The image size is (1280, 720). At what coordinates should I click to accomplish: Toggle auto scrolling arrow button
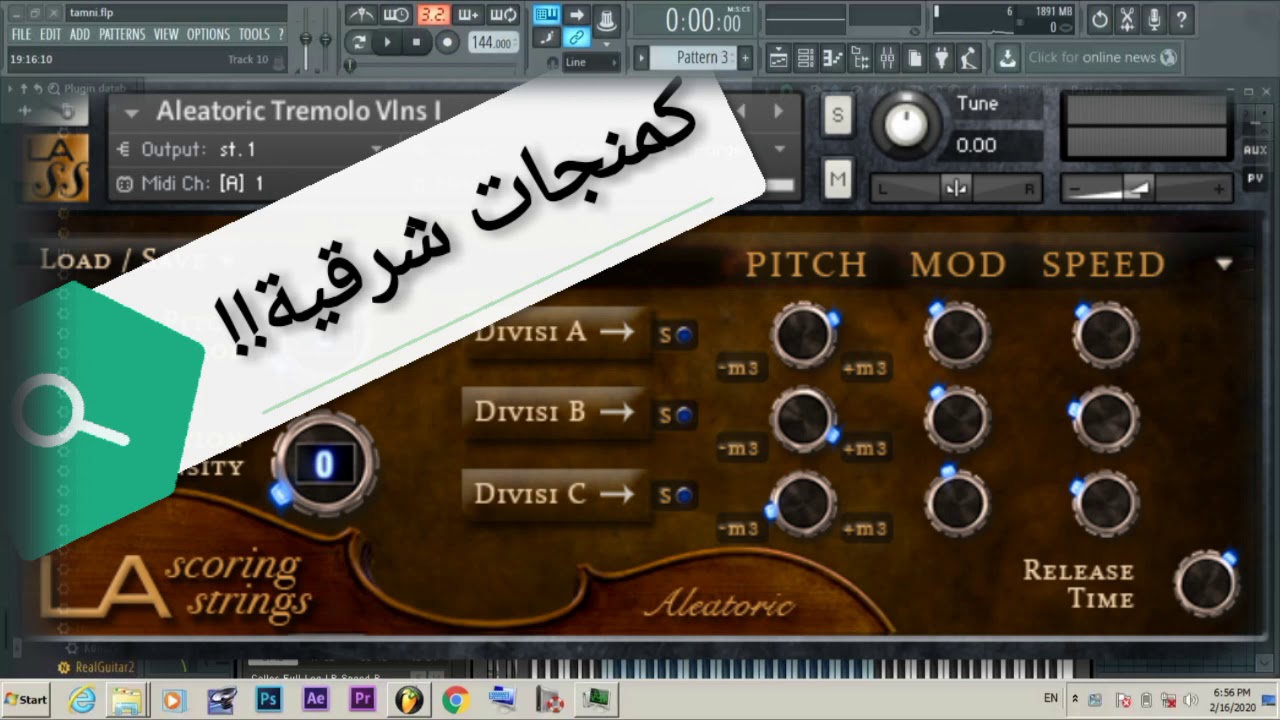(577, 14)
